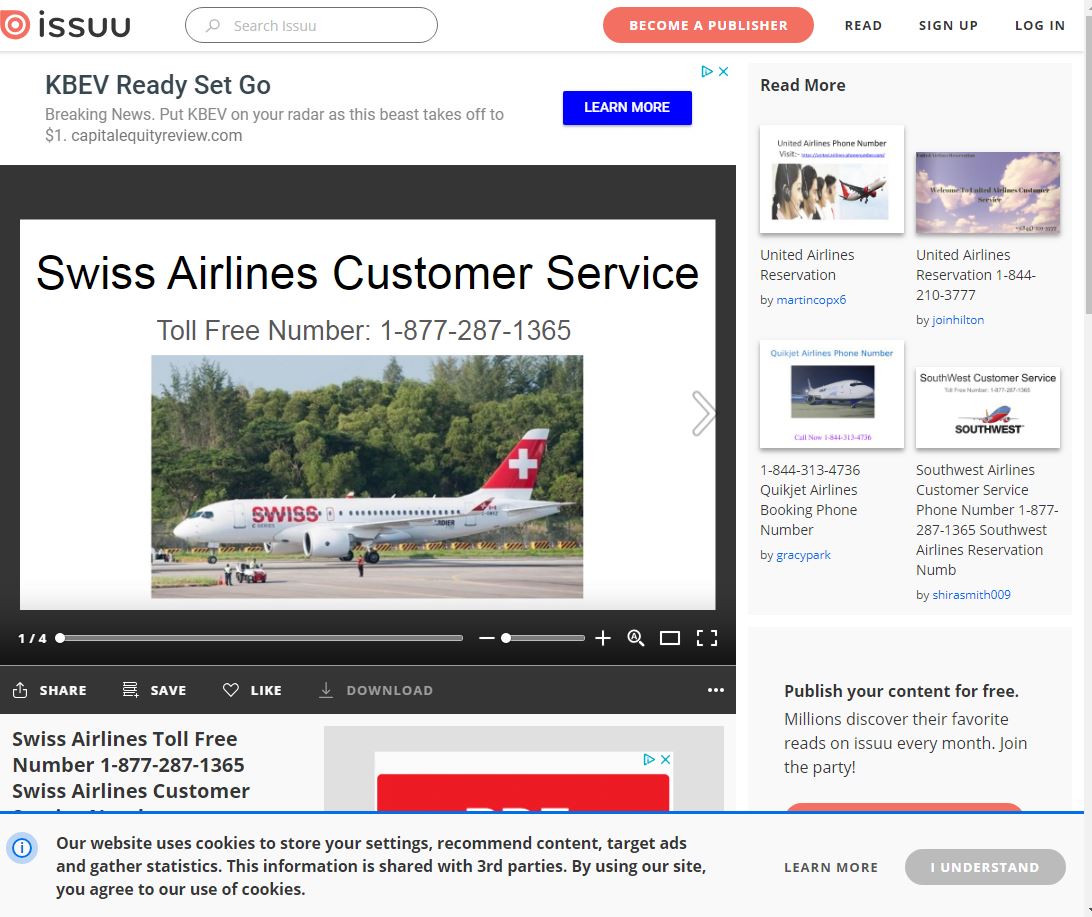
Task: Click the search magnifier icon
Action: point(213,26)
